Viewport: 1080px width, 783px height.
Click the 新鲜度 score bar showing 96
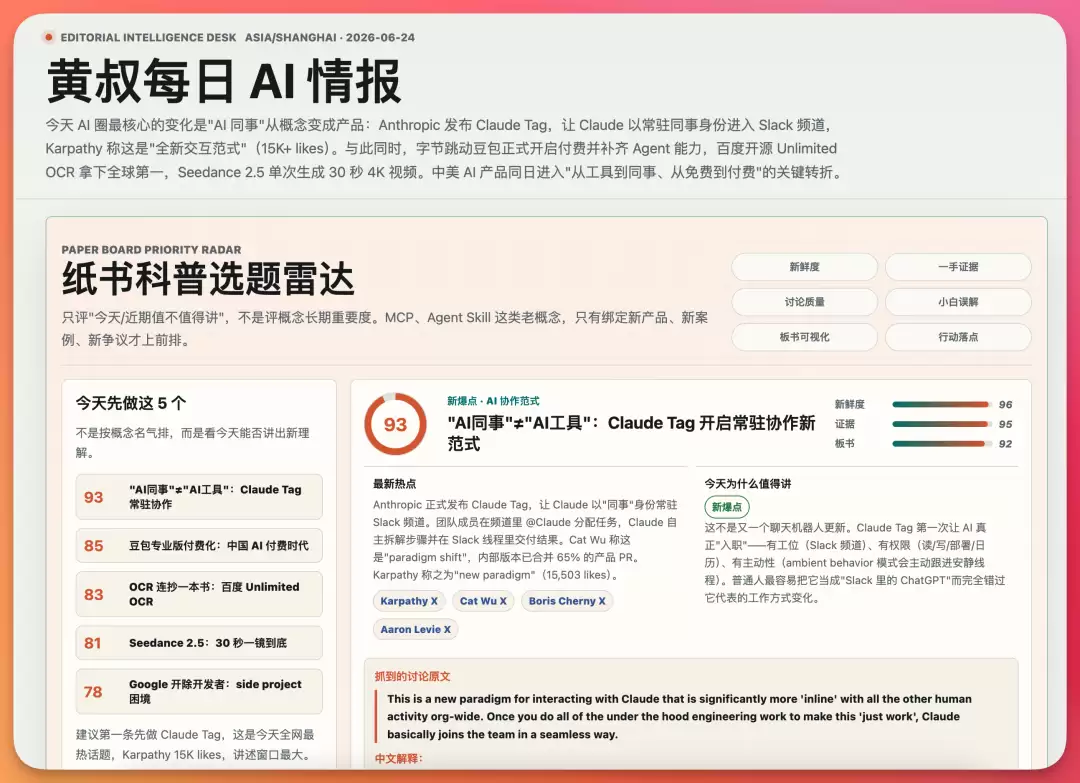[941, 404]
